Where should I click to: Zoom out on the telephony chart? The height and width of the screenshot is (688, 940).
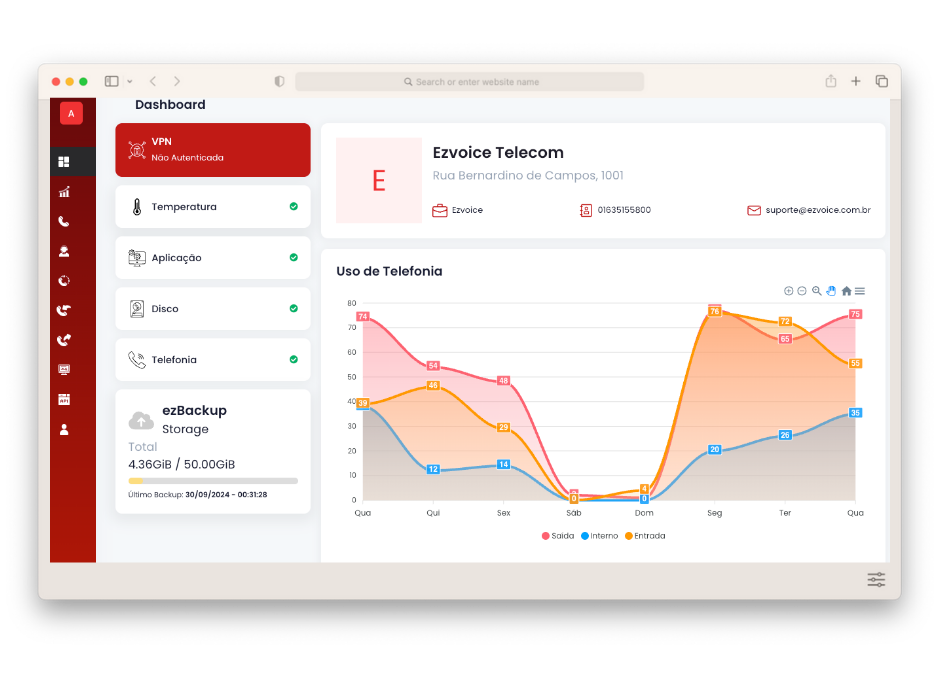click(x=802, y=291)
